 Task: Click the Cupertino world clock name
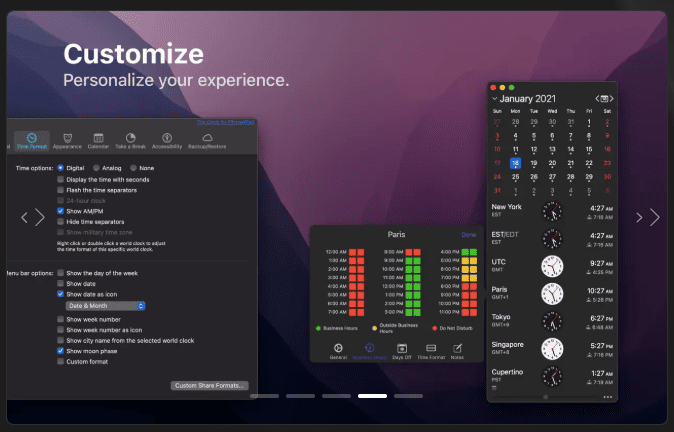[507, 372]
